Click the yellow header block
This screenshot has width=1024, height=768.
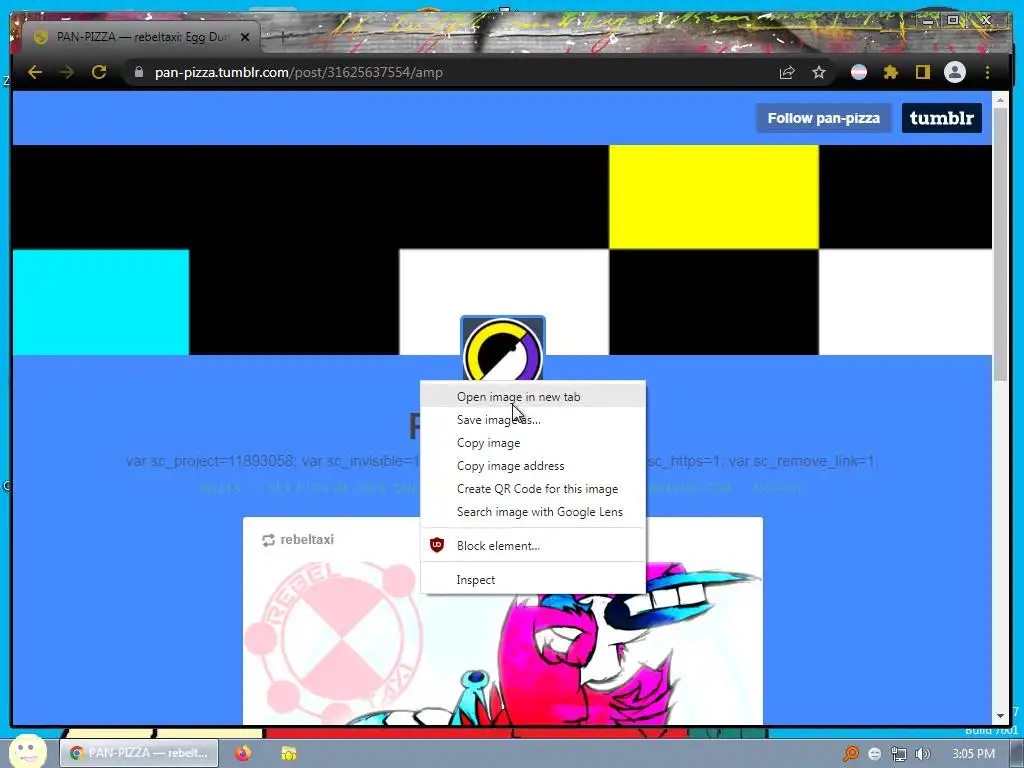(x=714, y=197)
